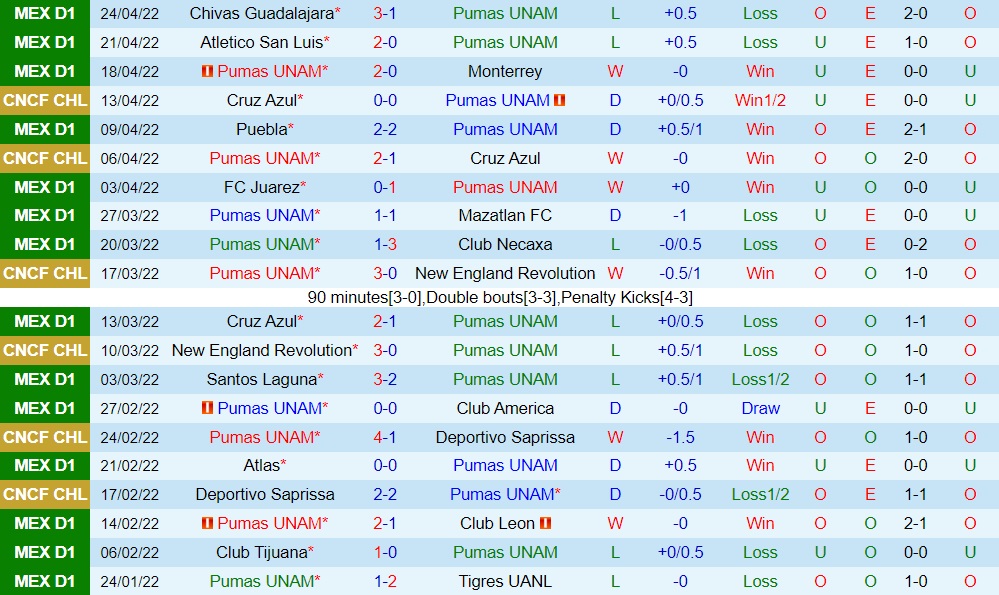Click the 4-1 score against Deportivo Saprissa
This screenshot has height=595, width=999.
click(x=385, y=437)
